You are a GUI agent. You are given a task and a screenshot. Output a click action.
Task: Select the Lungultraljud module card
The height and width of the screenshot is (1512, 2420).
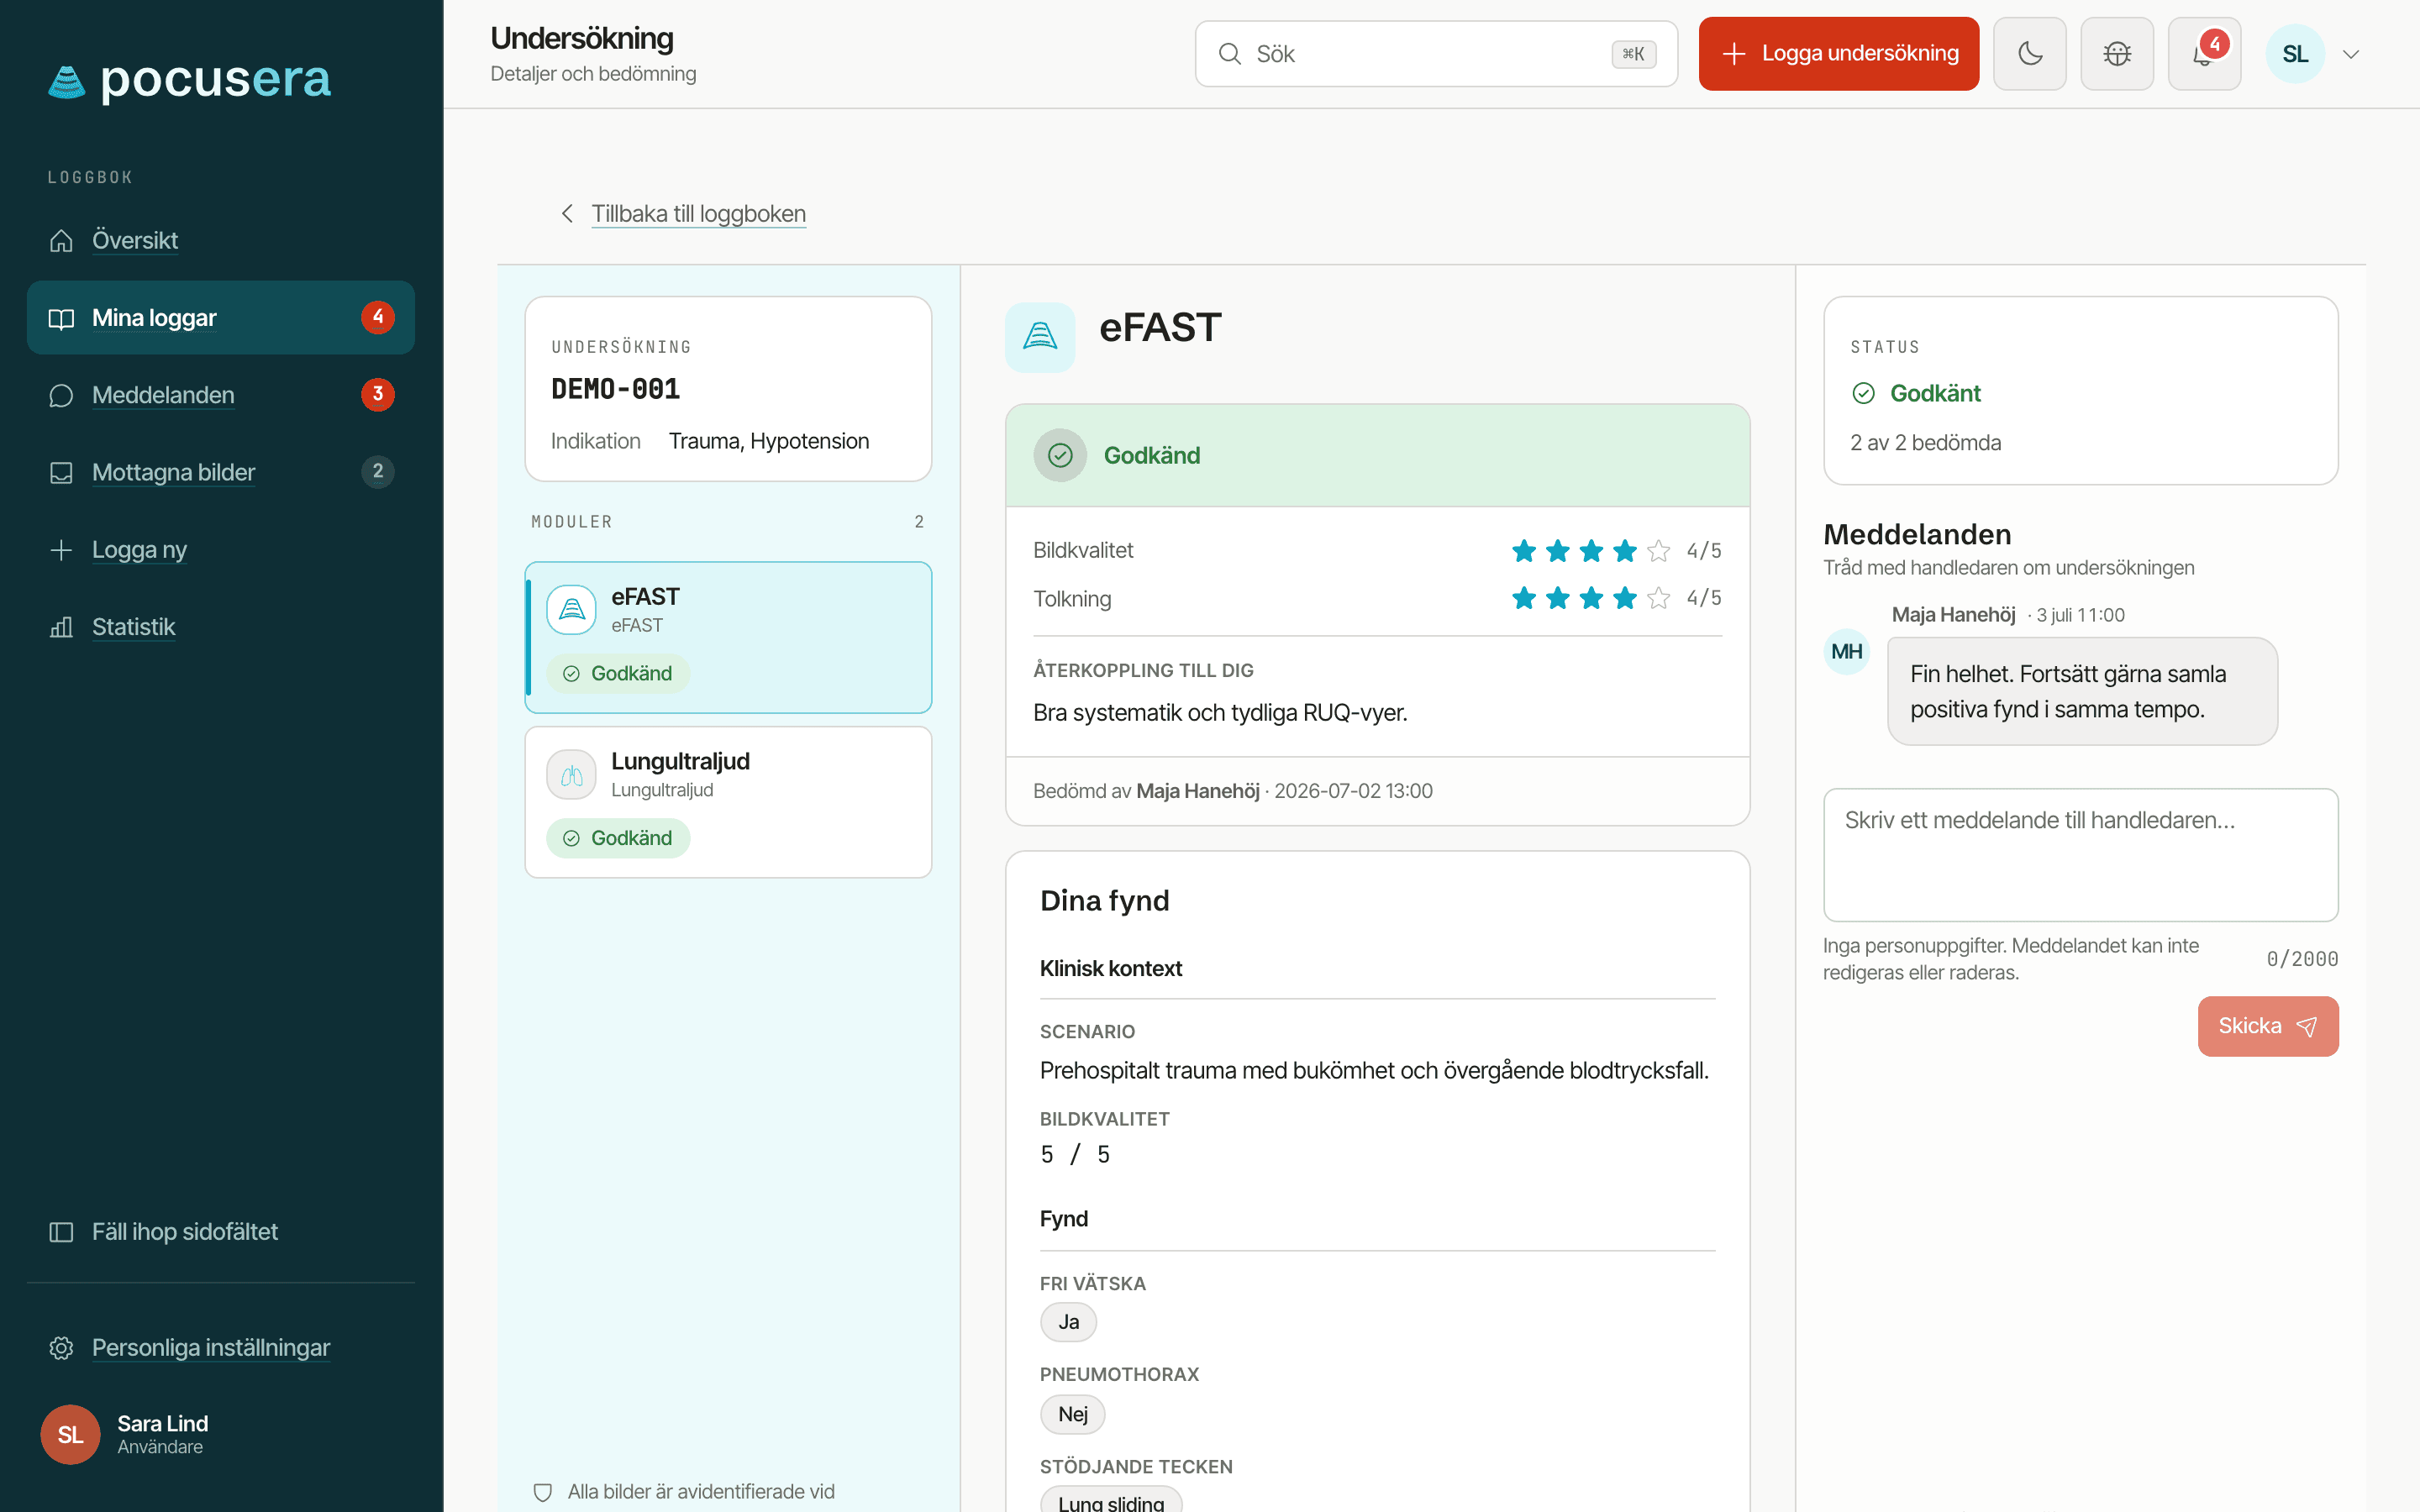coord(728,802)
